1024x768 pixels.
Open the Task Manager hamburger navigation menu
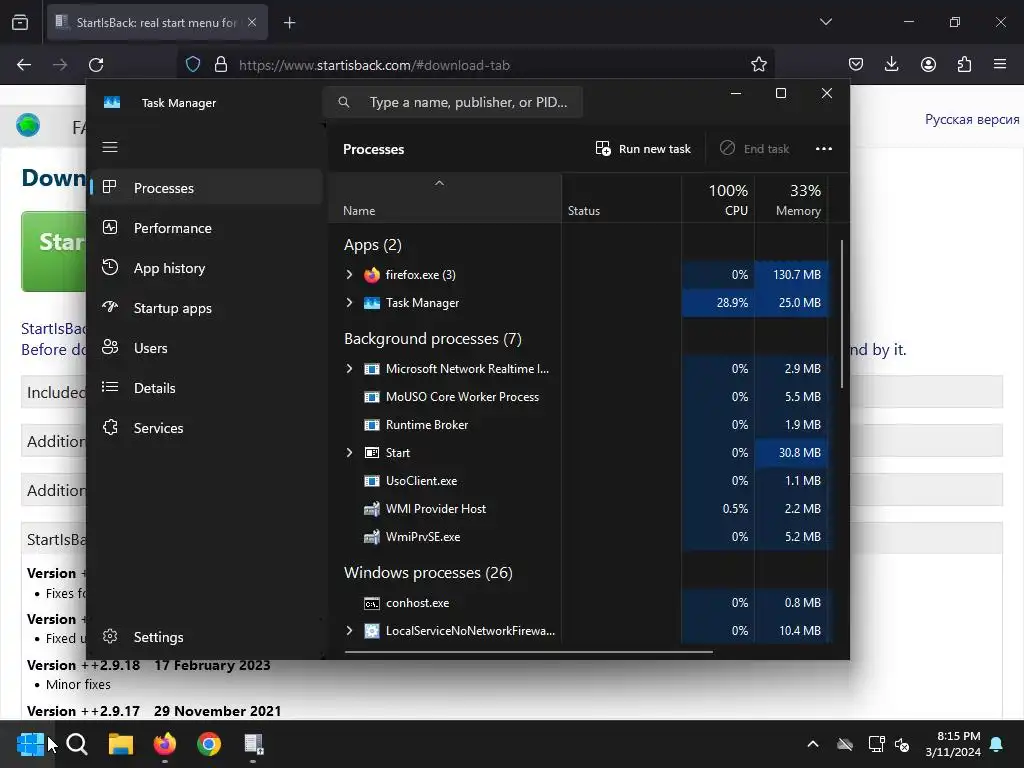[110, 147]
